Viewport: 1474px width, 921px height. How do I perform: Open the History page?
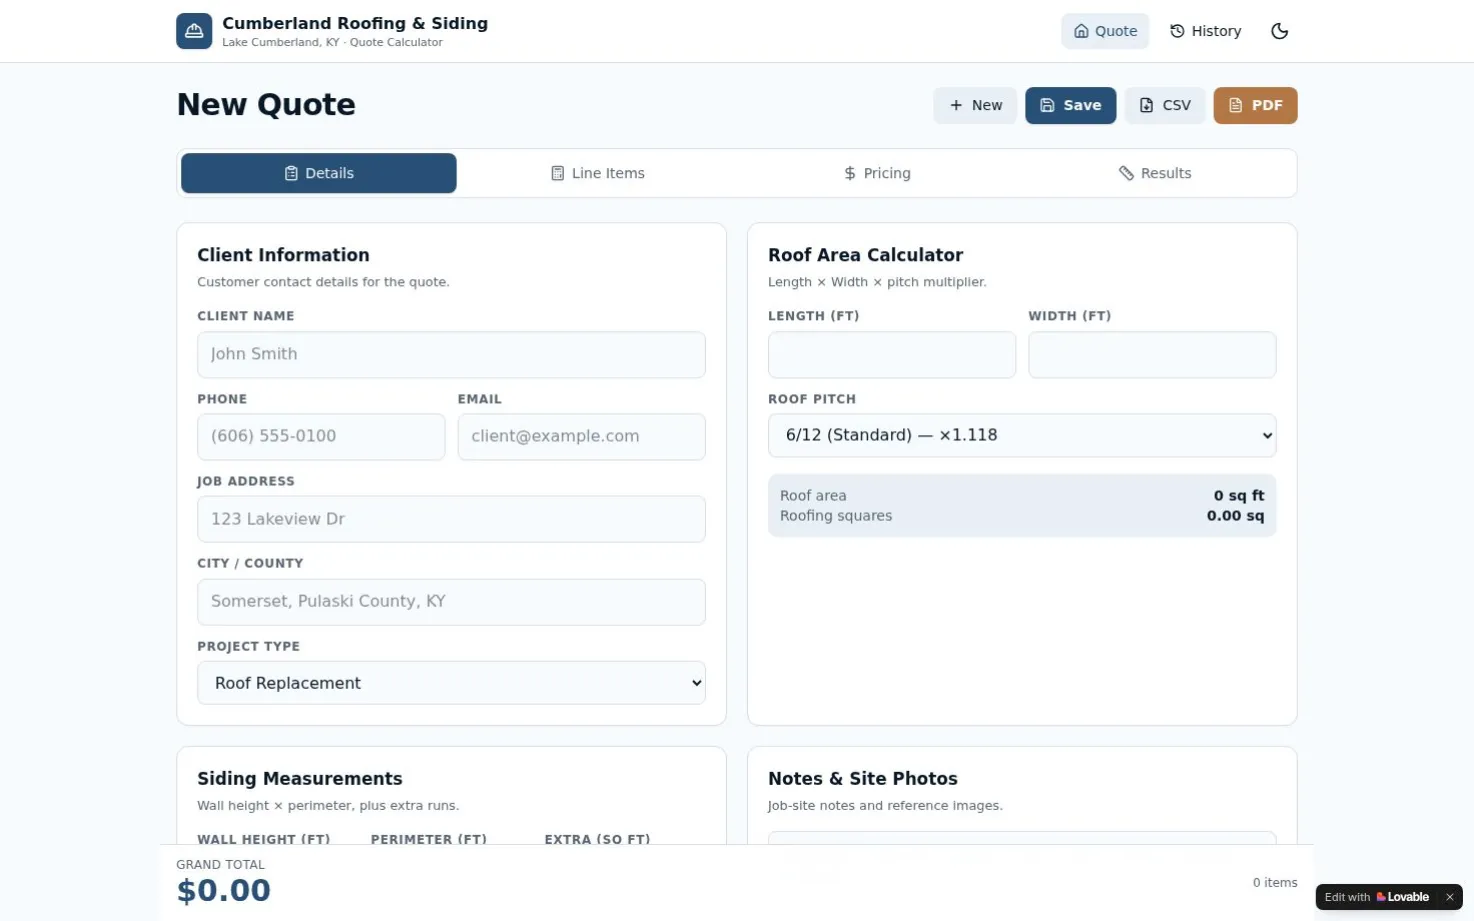click(1206, 31)
